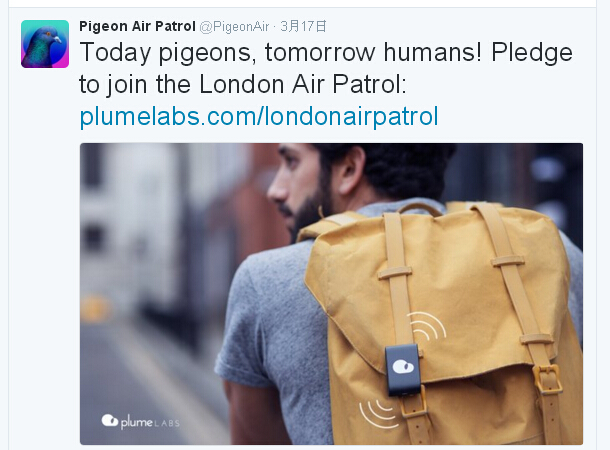Screen dimensions: 610x450
Task: Open the tweet's 3月17日 timestamp
Action: coord(303,26)
